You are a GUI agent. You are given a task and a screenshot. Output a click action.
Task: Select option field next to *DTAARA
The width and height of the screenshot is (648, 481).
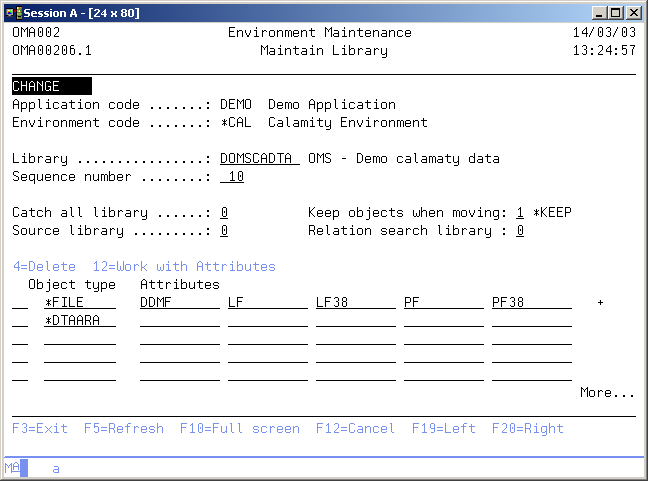20,321
